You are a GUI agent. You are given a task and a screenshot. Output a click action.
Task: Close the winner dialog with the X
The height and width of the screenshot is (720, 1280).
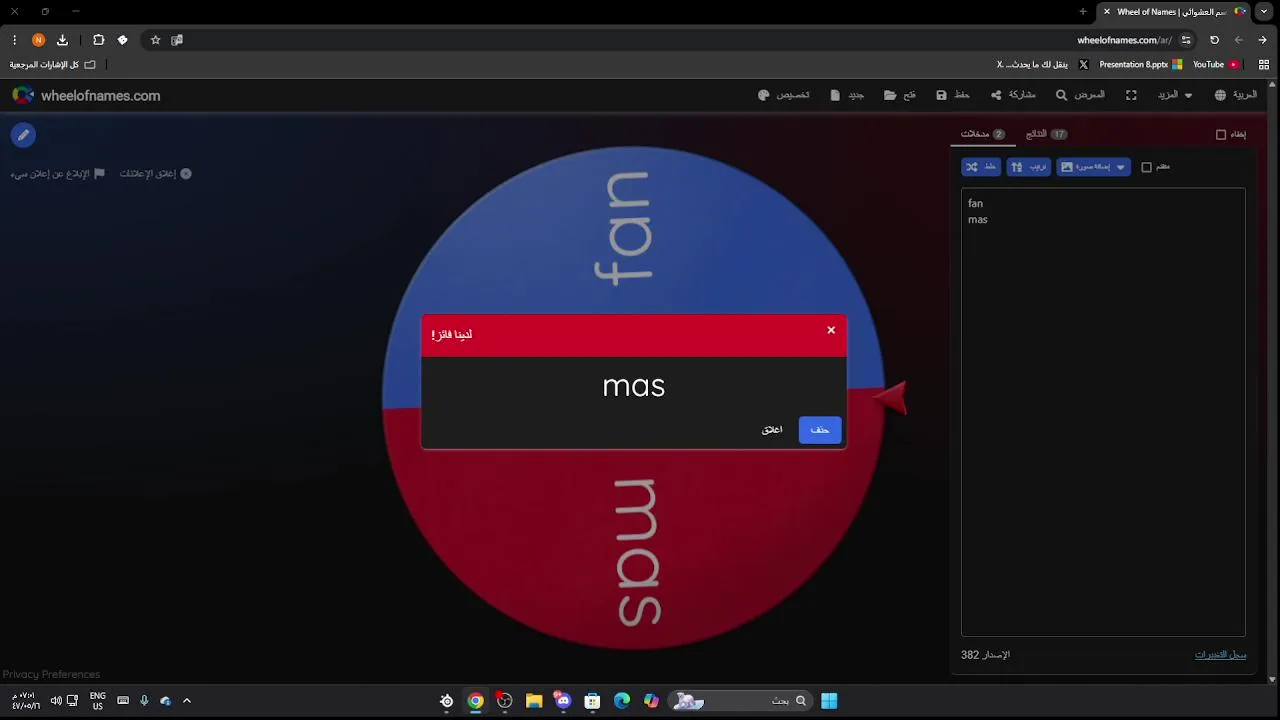pos(831,330)
